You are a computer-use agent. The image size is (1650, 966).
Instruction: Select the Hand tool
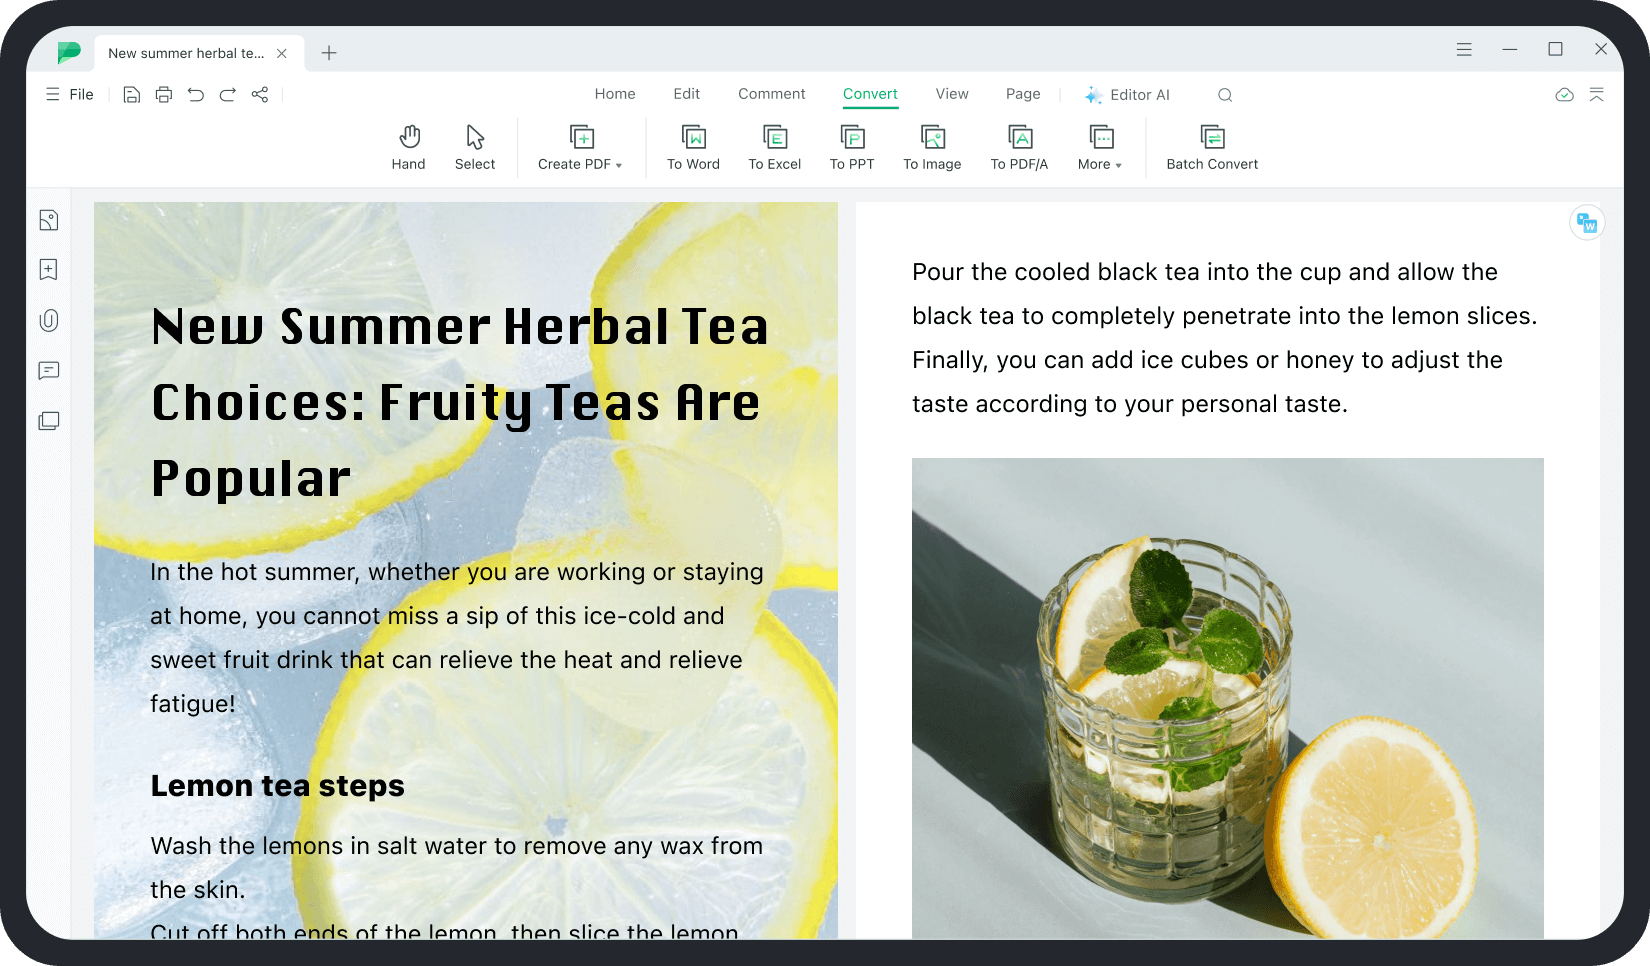409,147
